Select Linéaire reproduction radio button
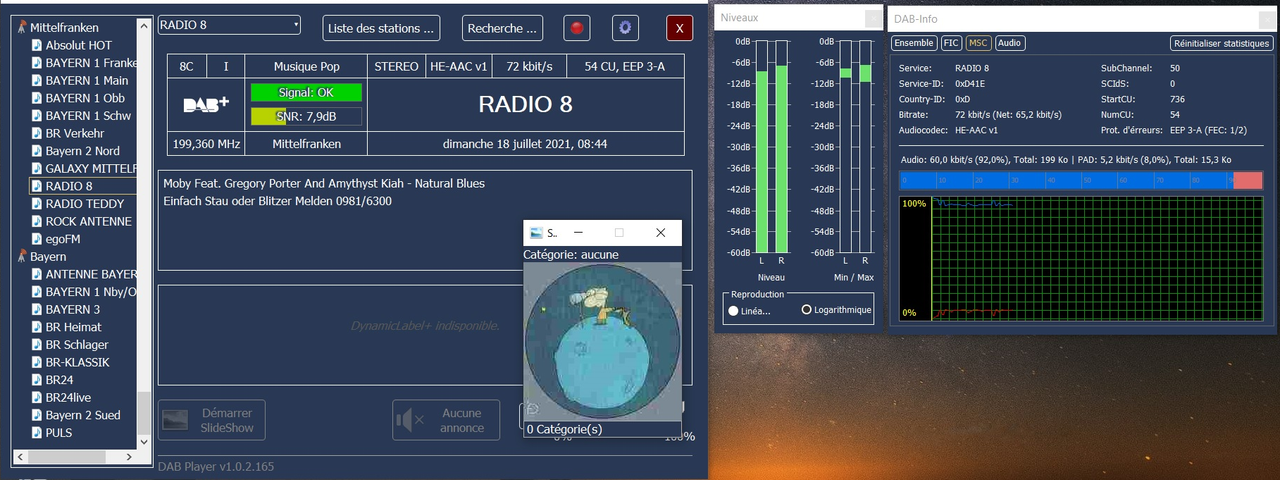Viewport: 1280px width, 480px height. [734, 310]
